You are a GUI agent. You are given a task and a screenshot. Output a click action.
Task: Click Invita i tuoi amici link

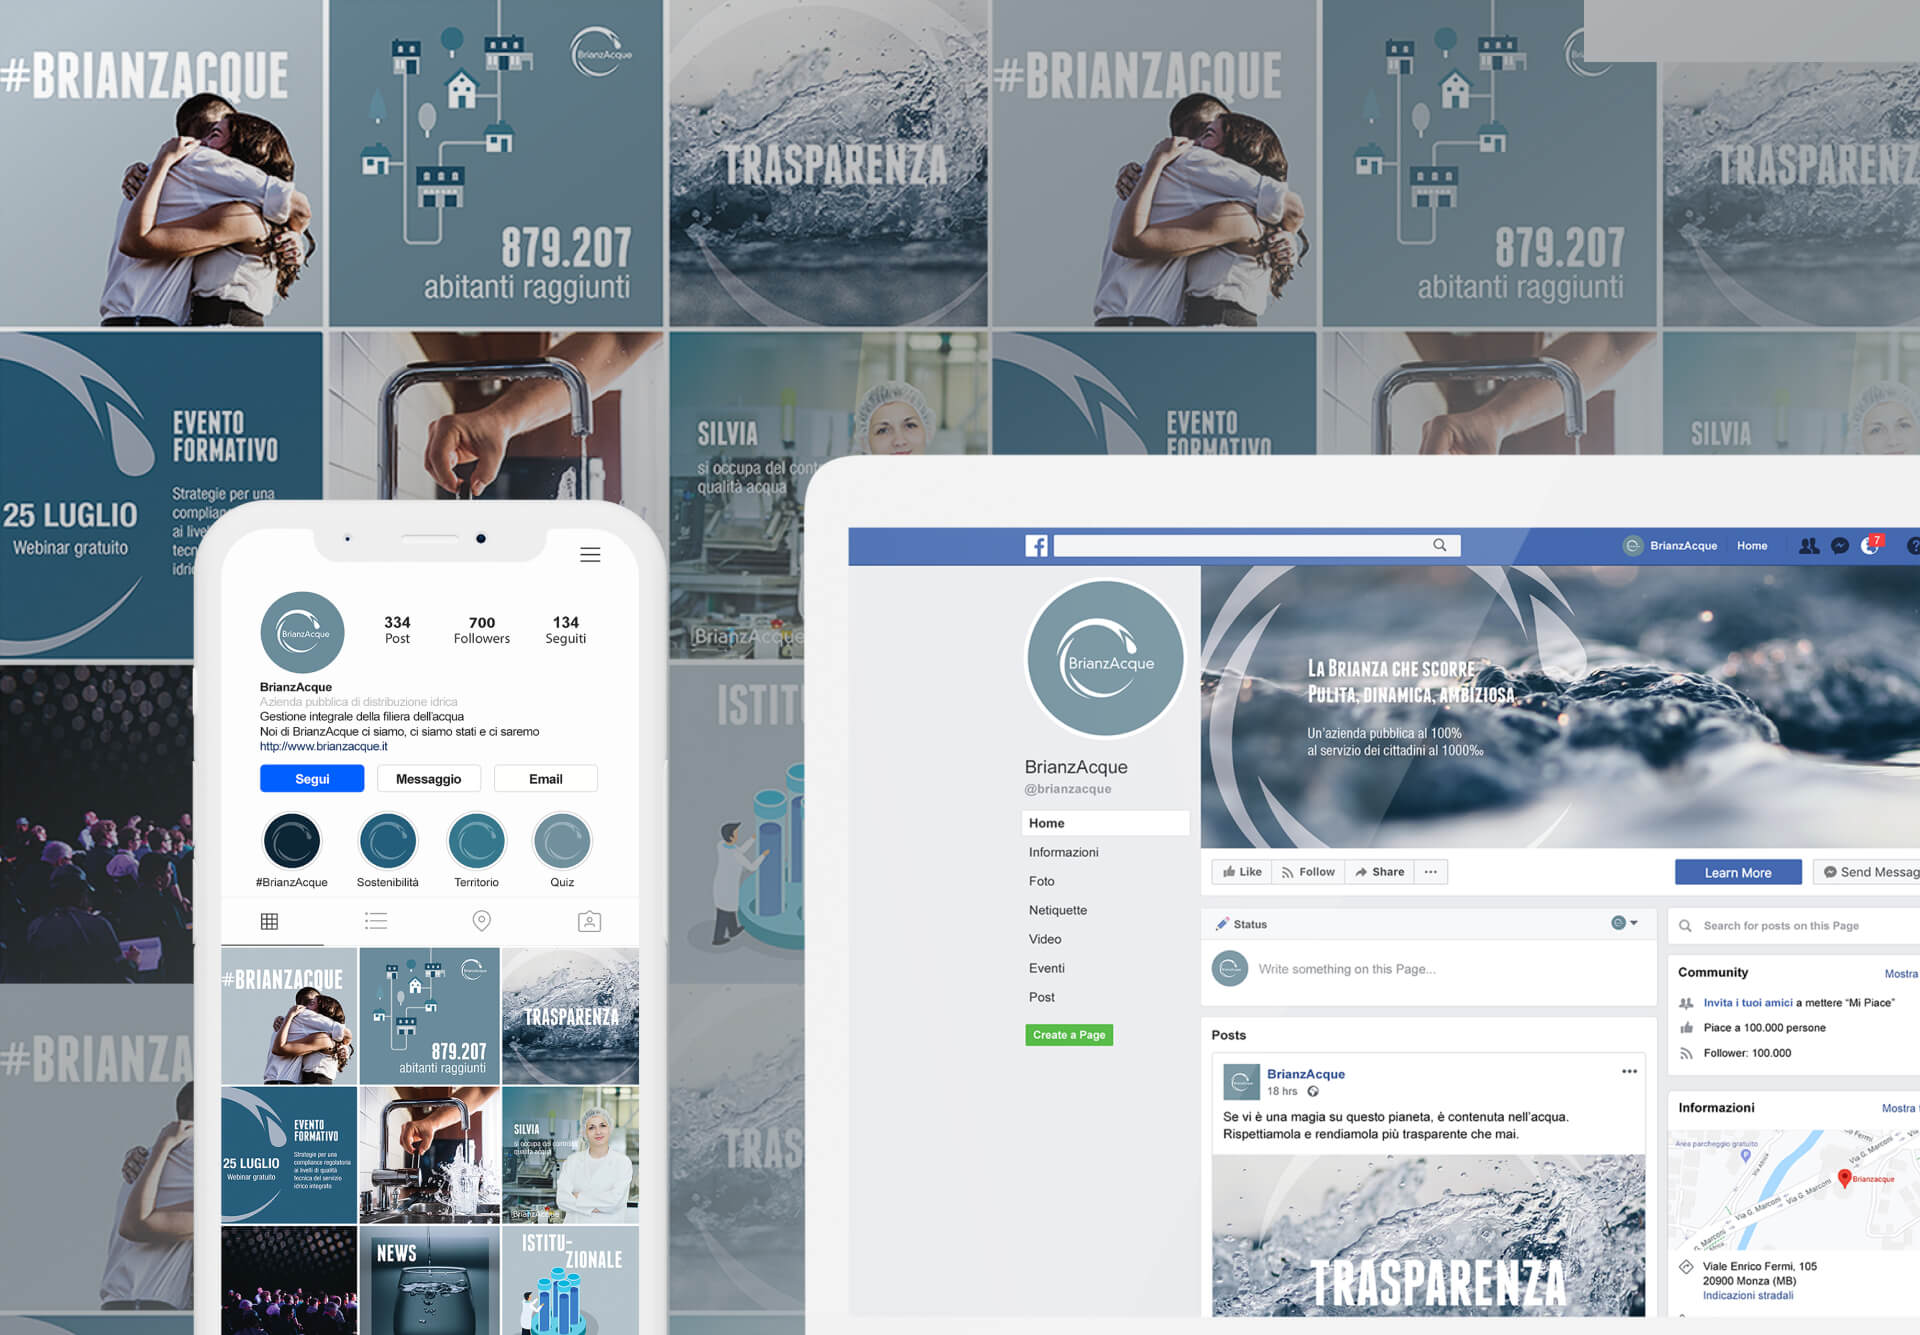(1748, 1002)
